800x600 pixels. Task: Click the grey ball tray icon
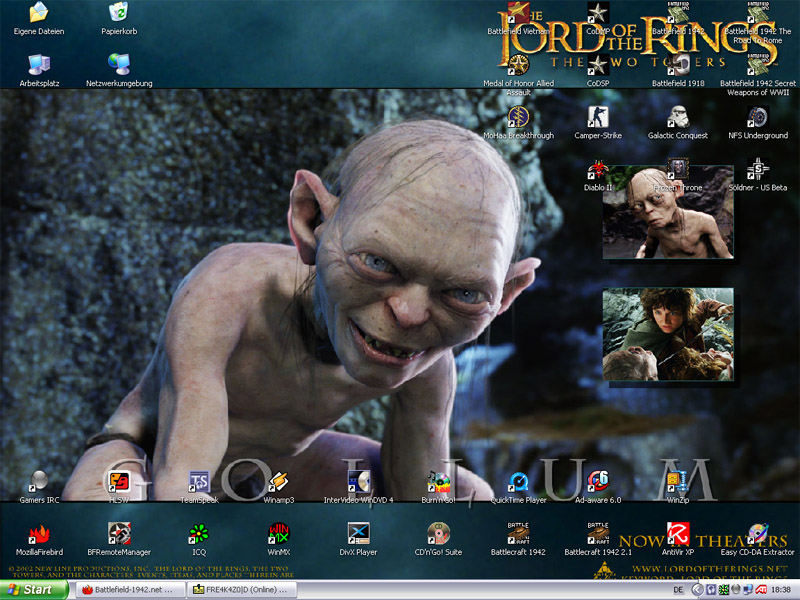[736, 590]
